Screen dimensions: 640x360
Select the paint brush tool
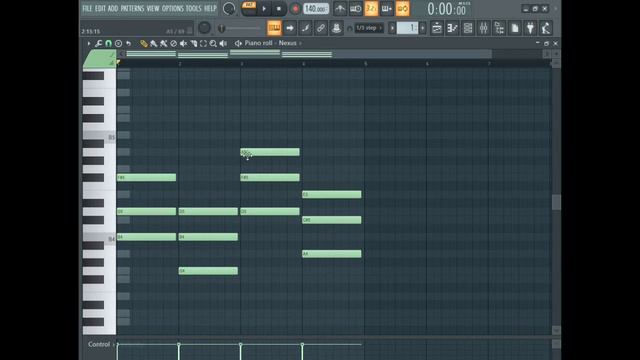[153, 43]
